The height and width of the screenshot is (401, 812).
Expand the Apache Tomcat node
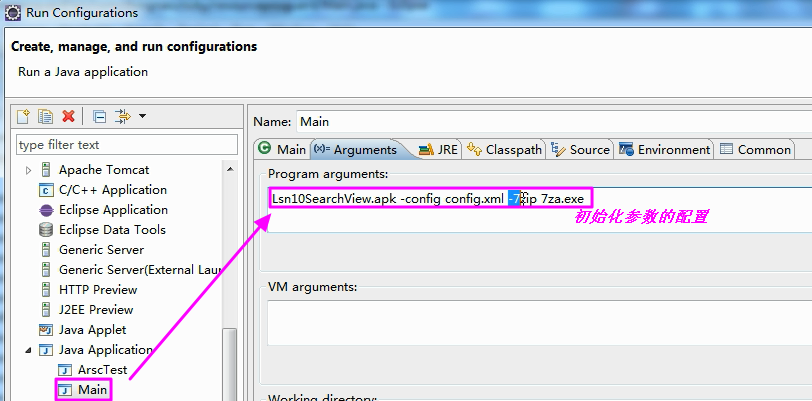28,170
